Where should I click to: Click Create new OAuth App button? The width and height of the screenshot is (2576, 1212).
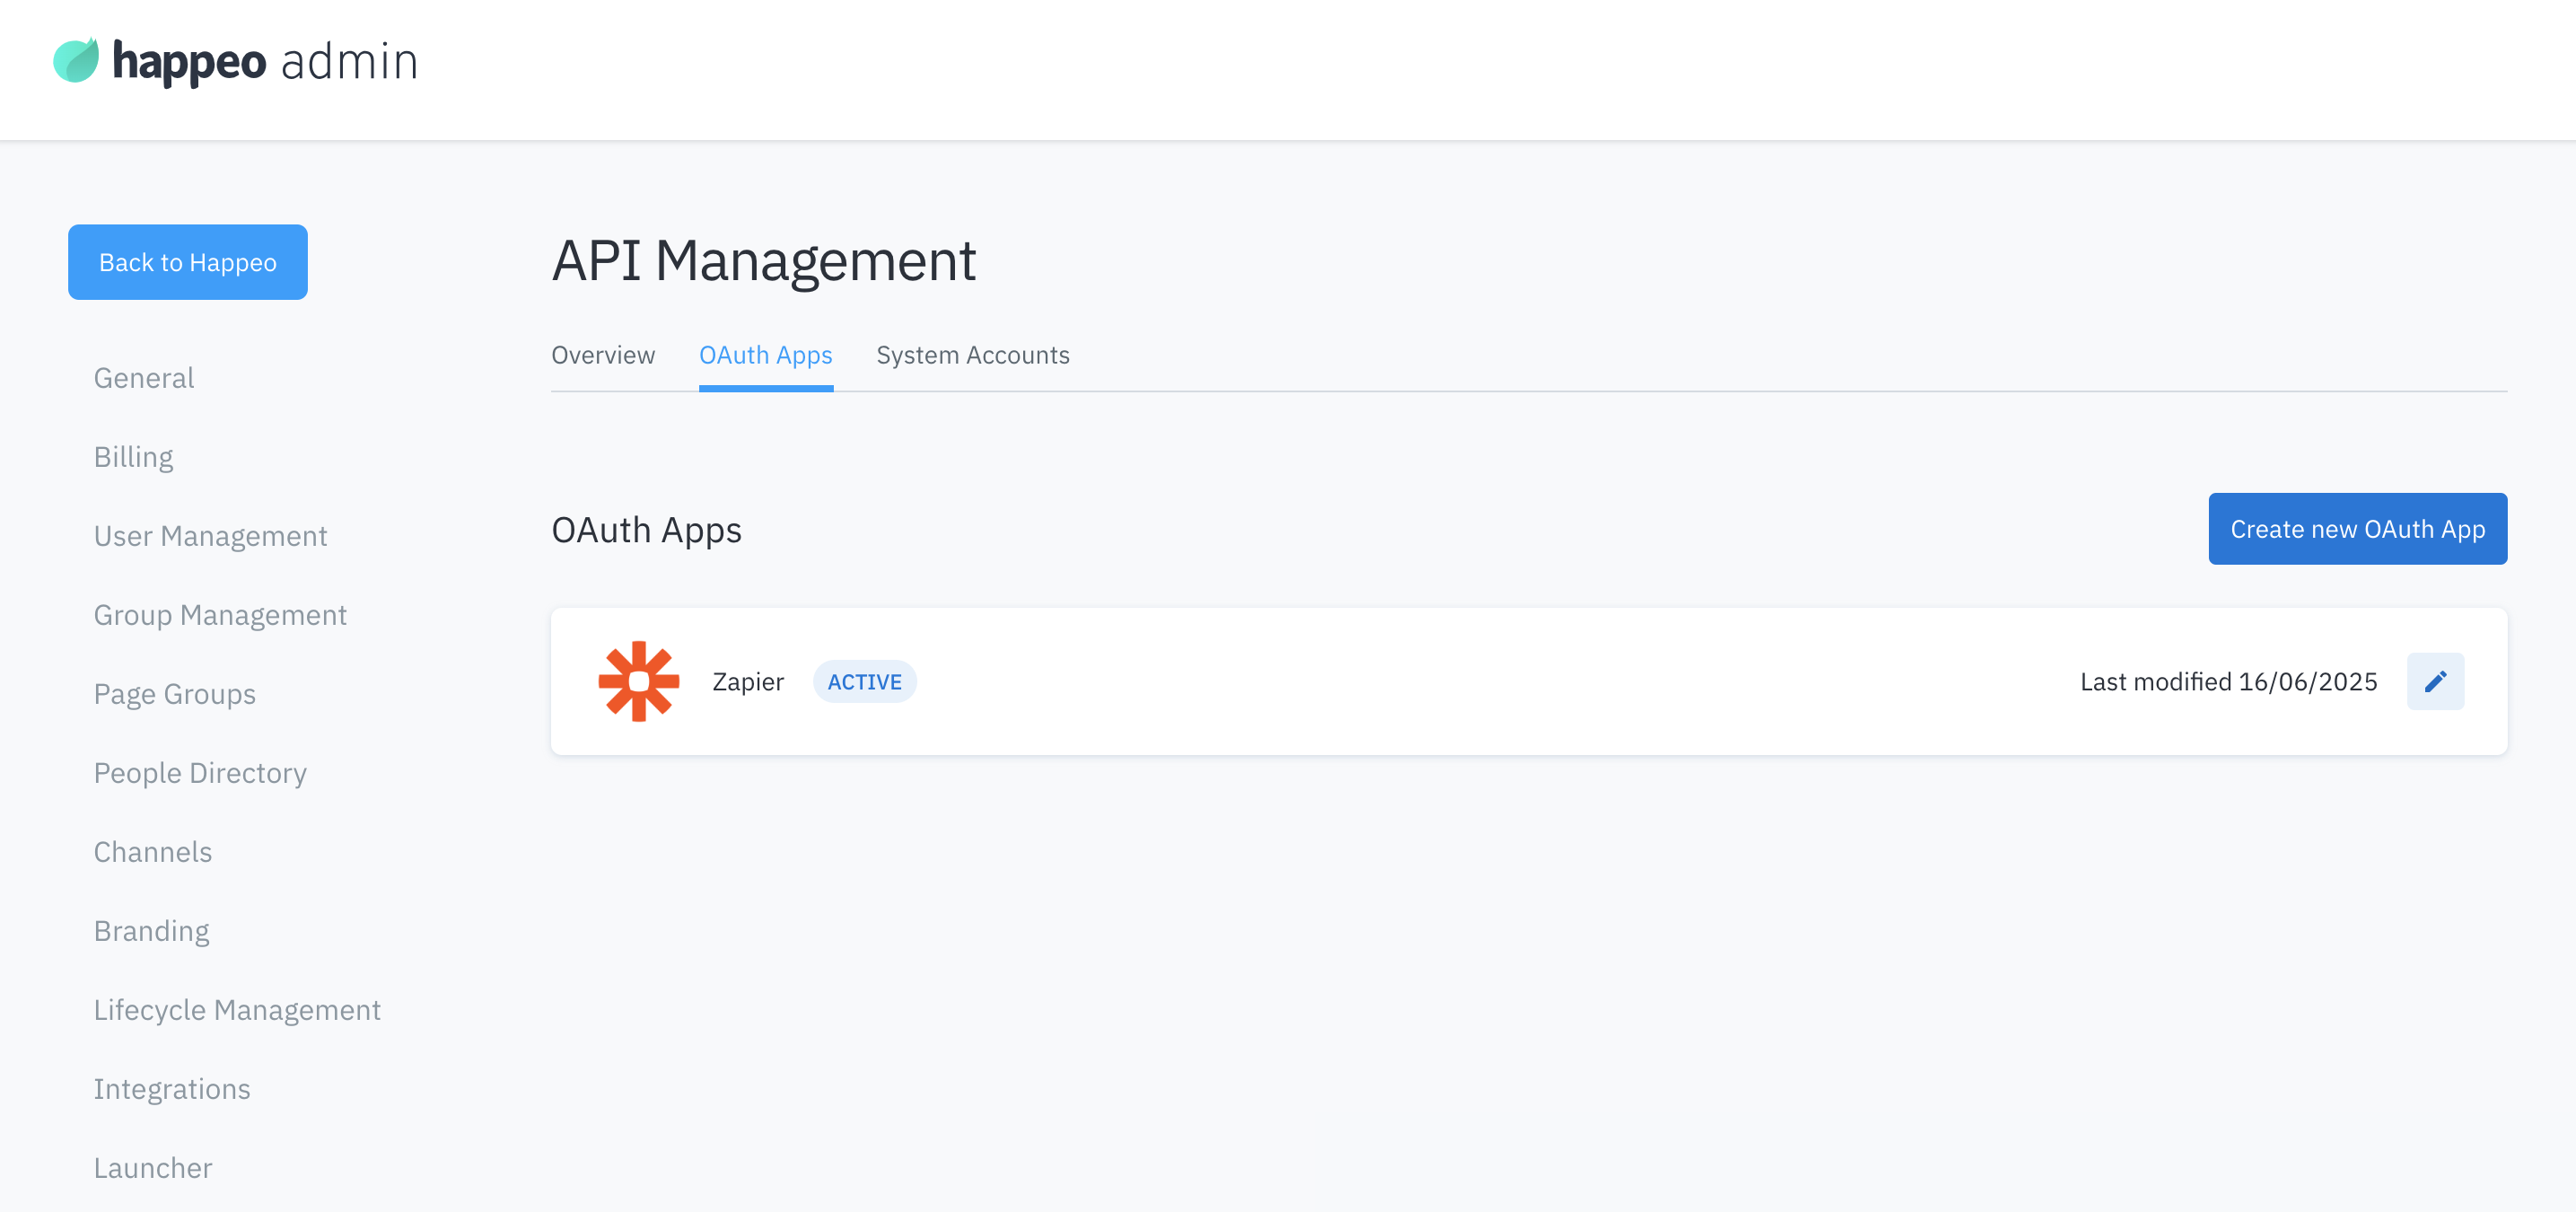pos(2357,529)
